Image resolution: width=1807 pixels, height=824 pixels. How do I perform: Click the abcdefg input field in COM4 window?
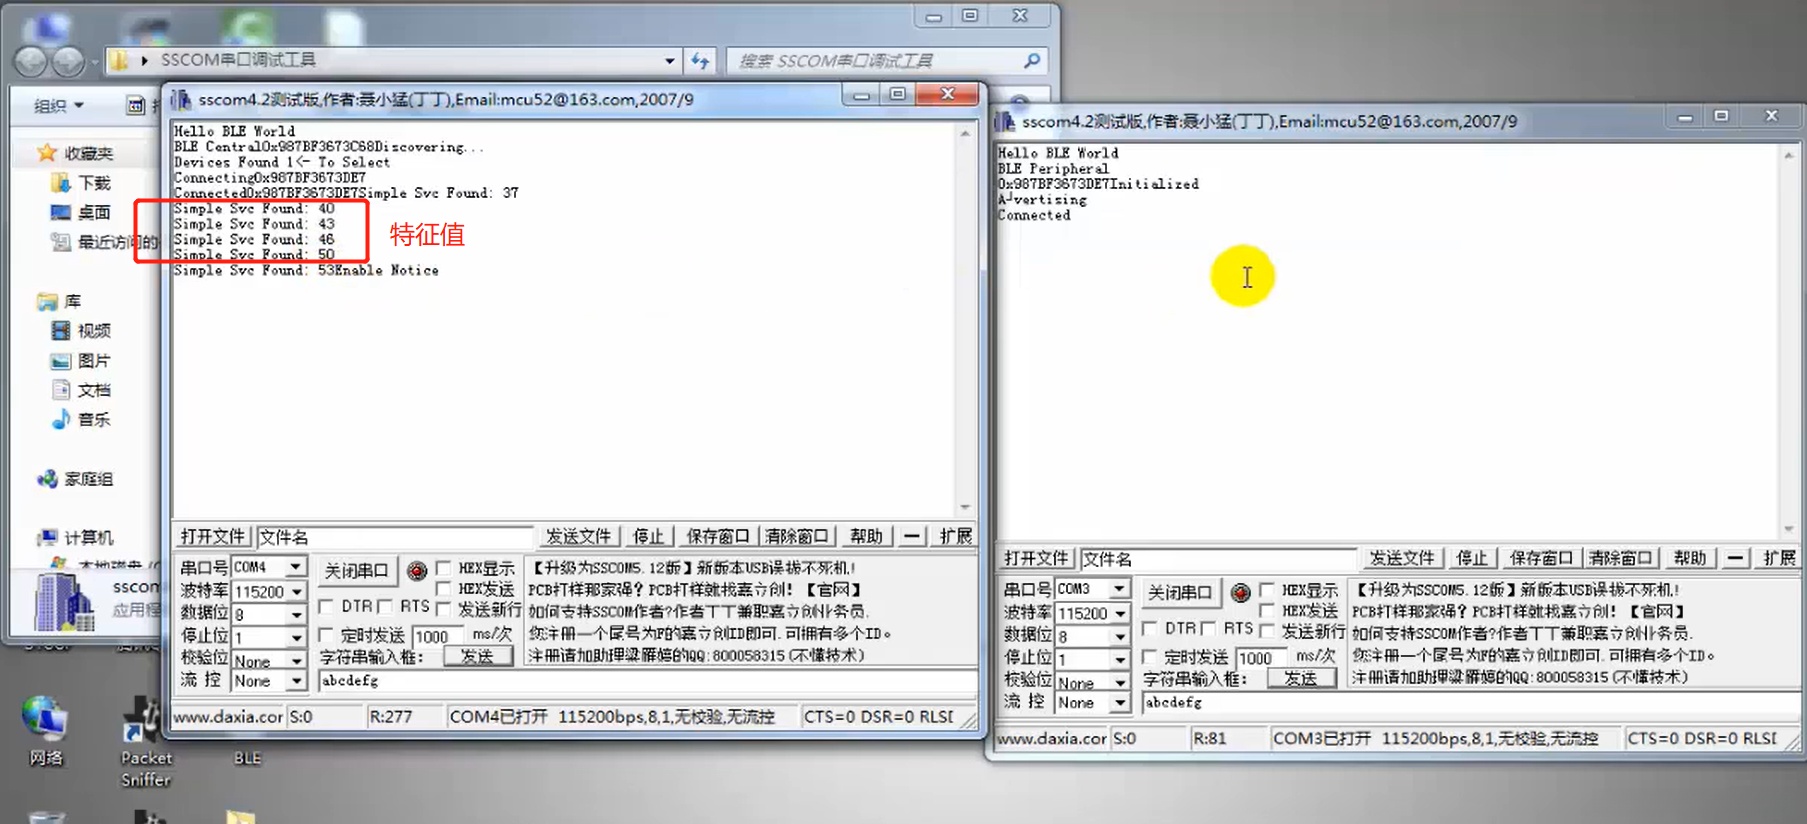[x=647, y=681]
